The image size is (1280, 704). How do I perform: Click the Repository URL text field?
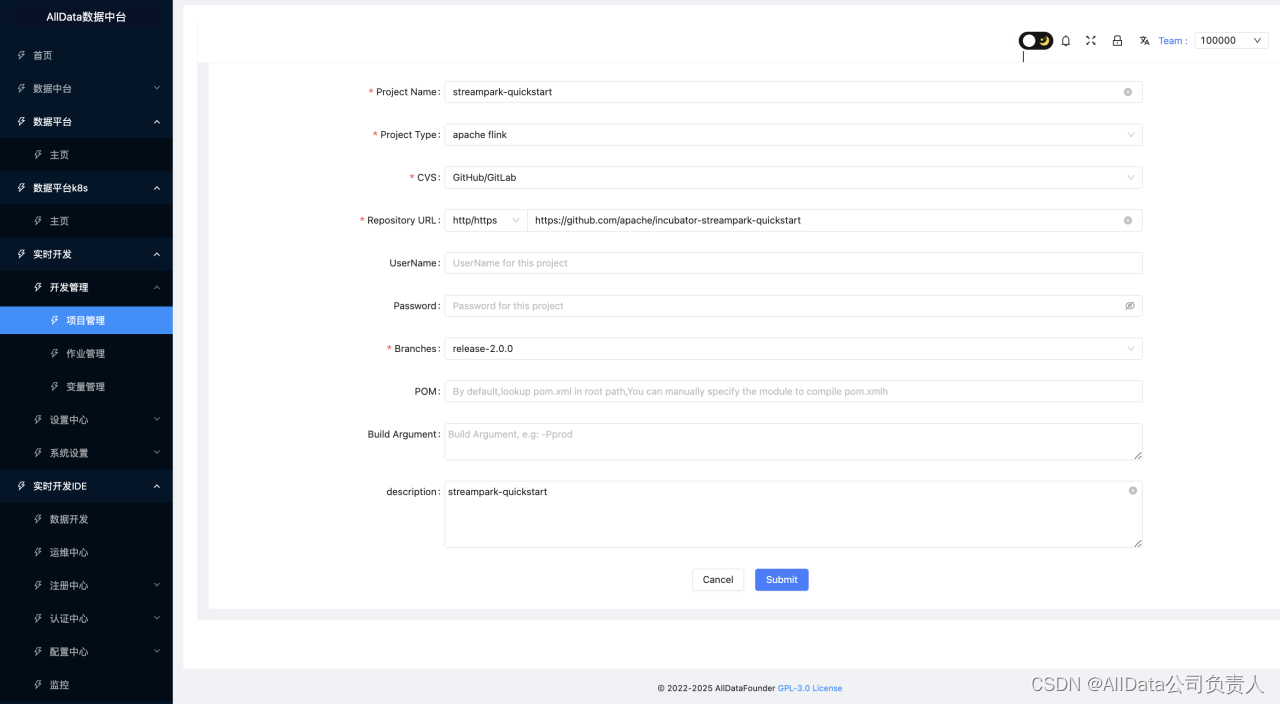point(834,220)
